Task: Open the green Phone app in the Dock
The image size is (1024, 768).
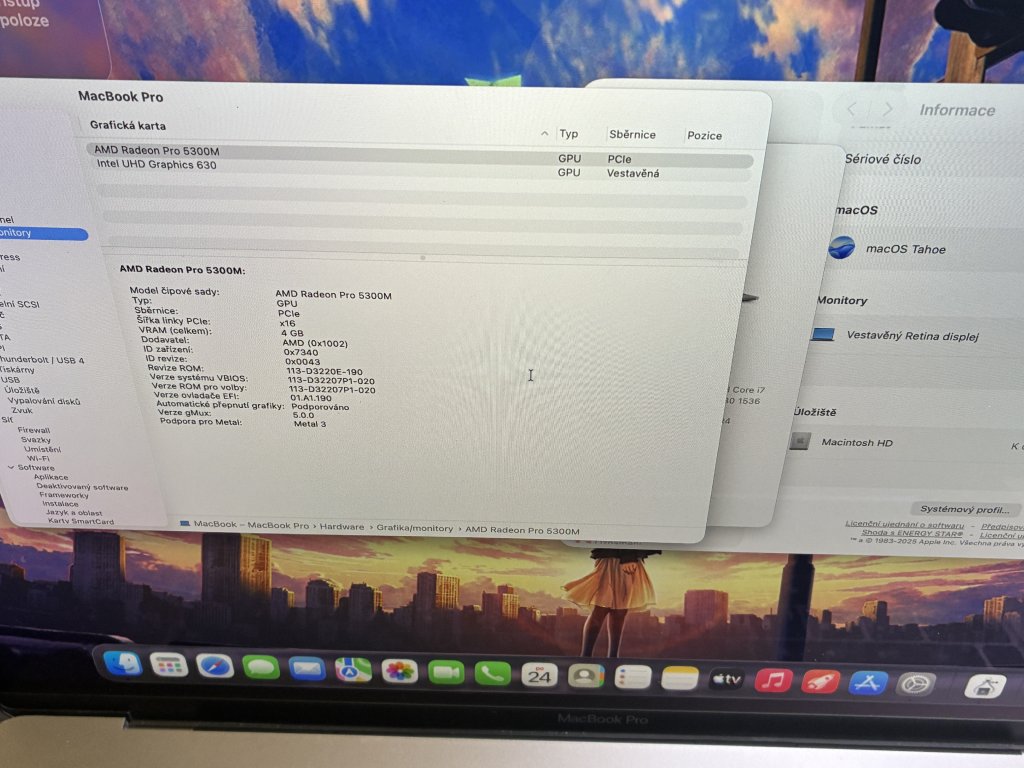Action: pyautogui.click(x=492, y=674)
